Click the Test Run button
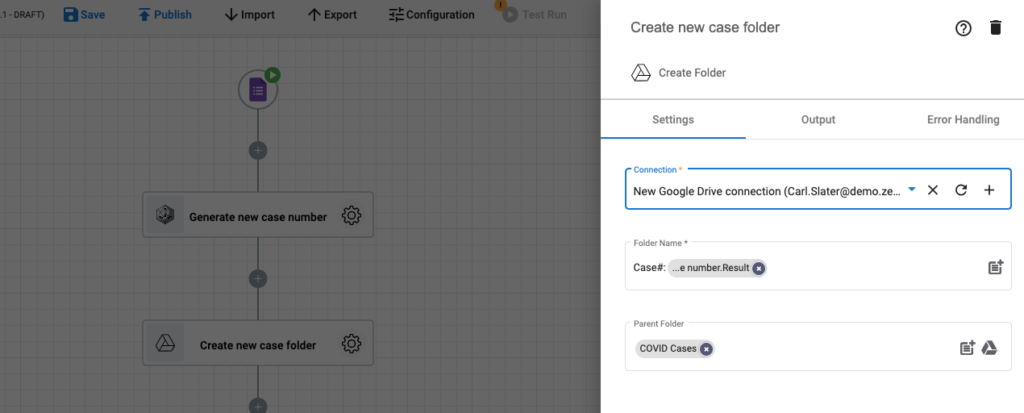Image resolution: width=1024 pixels, height=413 pixels. pyautogui.click(x=535, y=14)
